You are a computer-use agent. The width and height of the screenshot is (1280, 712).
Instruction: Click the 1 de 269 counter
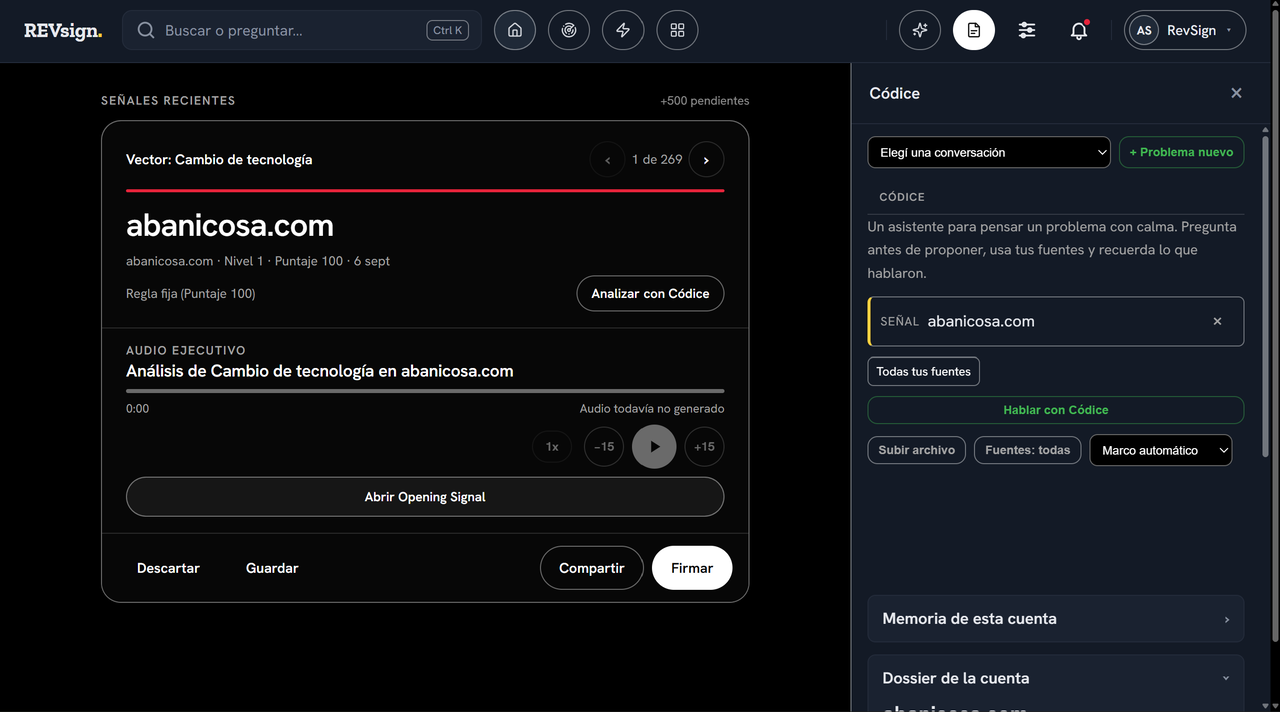(657, 160)
